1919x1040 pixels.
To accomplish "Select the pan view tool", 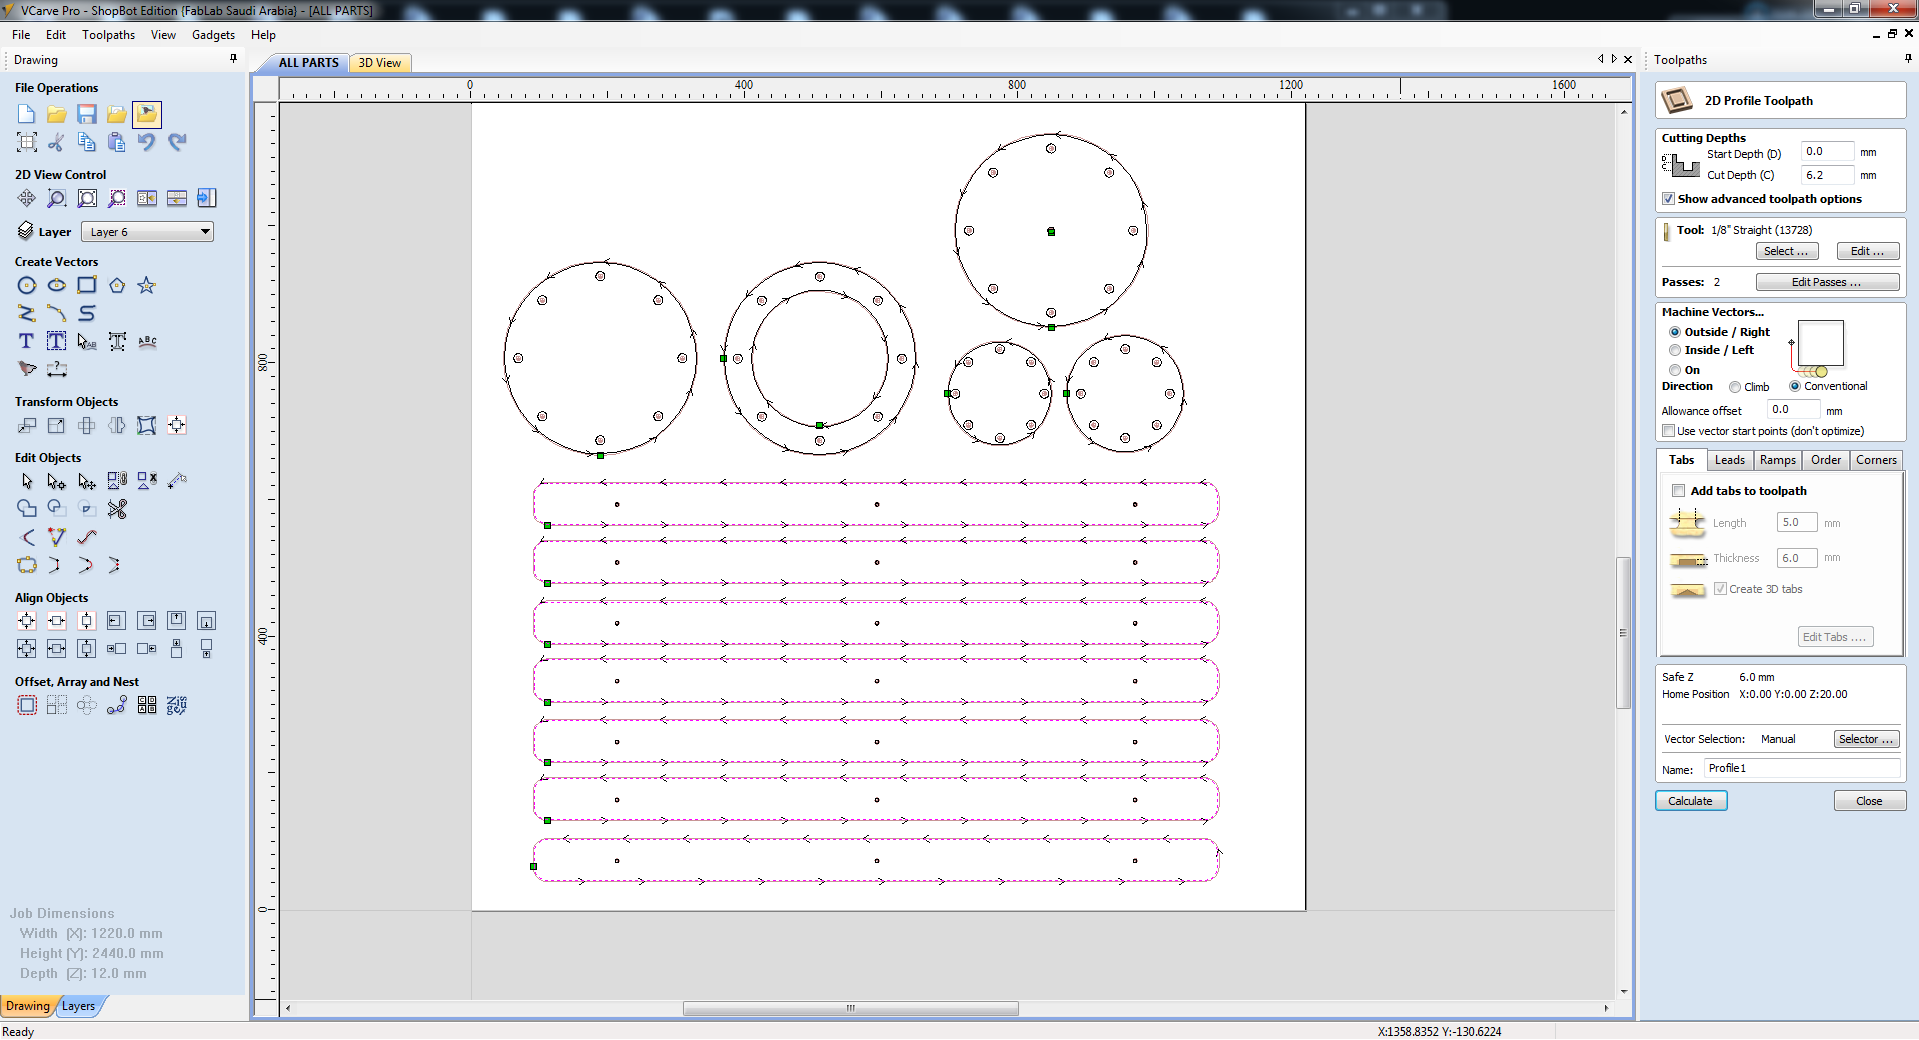I will (x=27, y=198).
